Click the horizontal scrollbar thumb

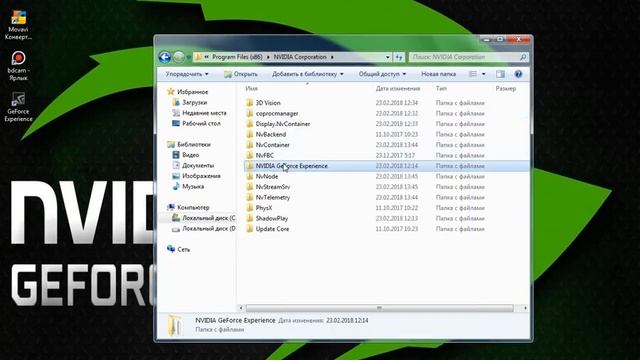(x=379, y=308)
